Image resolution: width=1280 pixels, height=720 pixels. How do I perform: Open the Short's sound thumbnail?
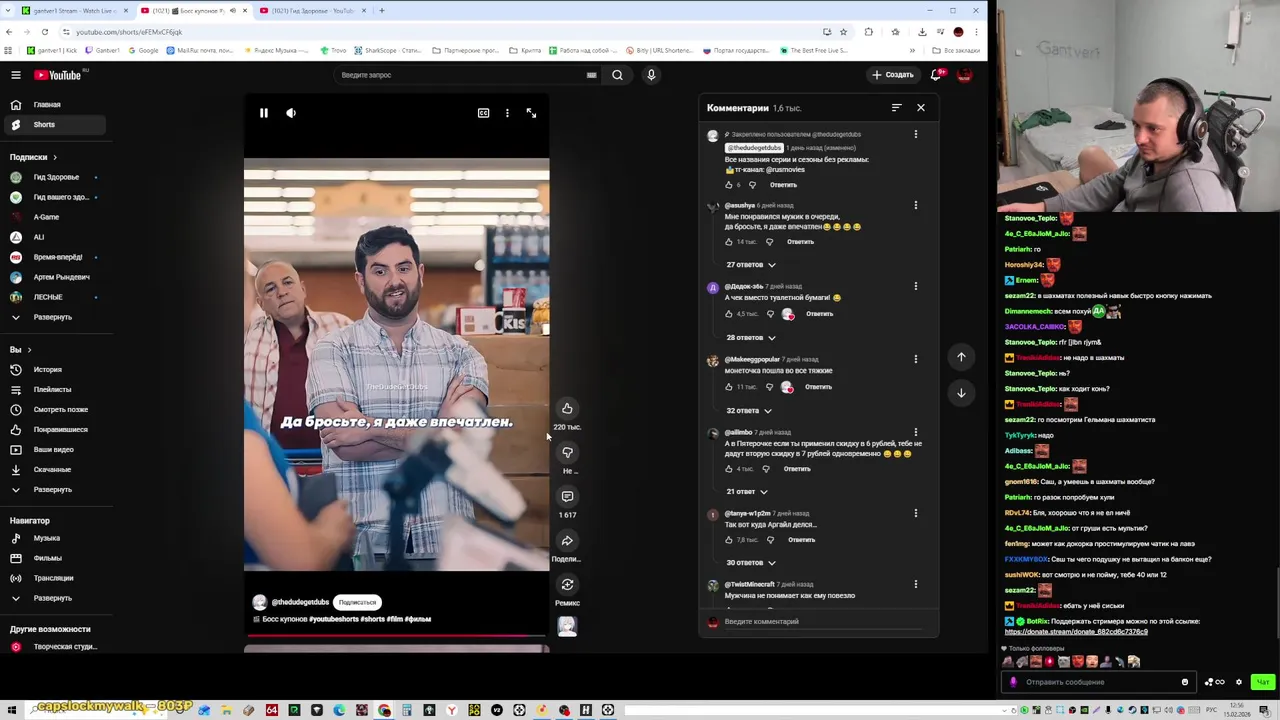click(x=567, y=626)
